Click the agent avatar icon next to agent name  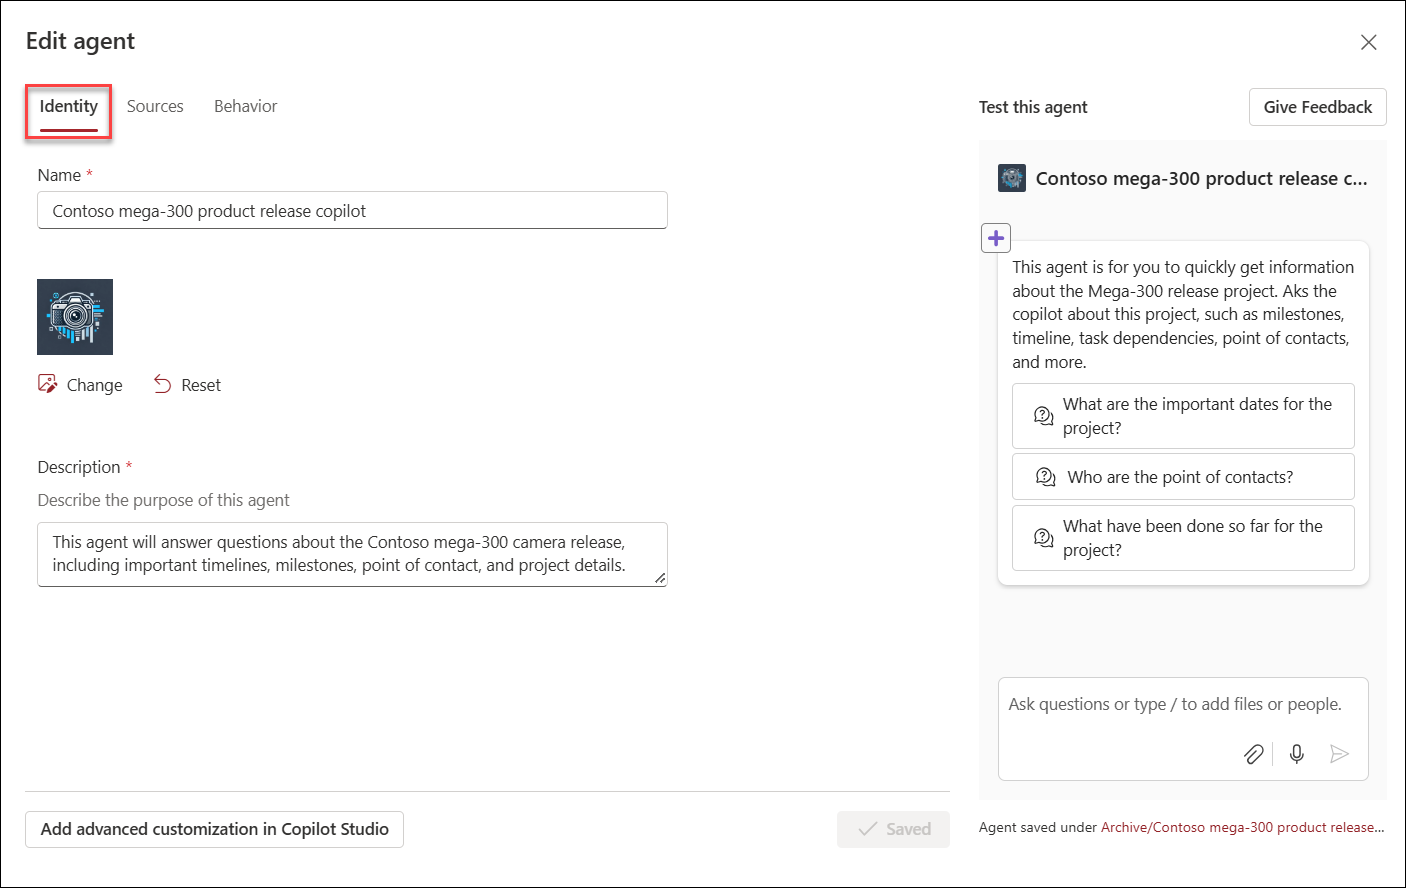point(1011,177)
